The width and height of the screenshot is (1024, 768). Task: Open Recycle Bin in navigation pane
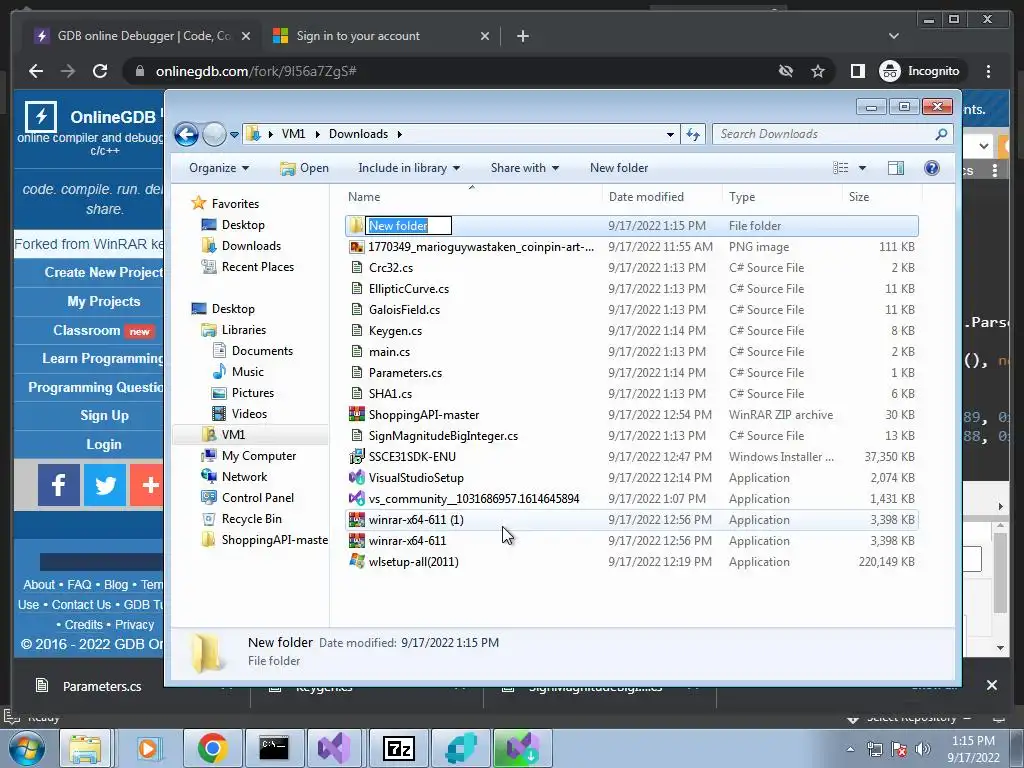point(242,519)
